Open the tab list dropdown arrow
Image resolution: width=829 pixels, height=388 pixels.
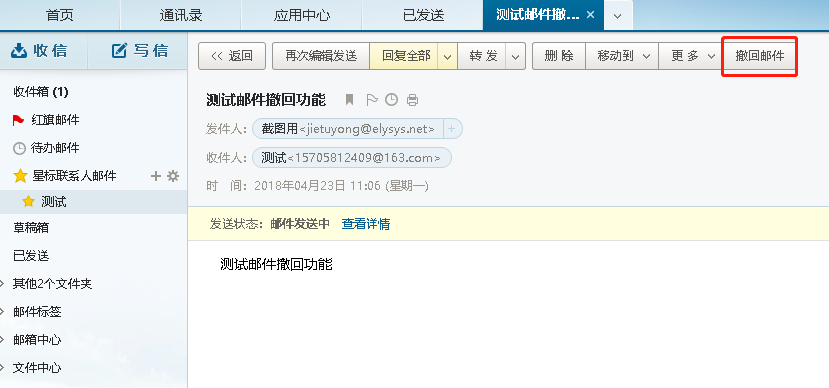[618, 15]
